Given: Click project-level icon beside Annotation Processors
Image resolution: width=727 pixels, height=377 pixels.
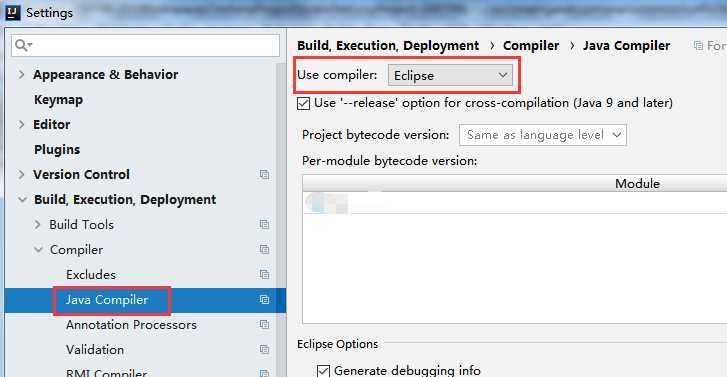Looking at the screenshot, I should [x=264, y=325].
